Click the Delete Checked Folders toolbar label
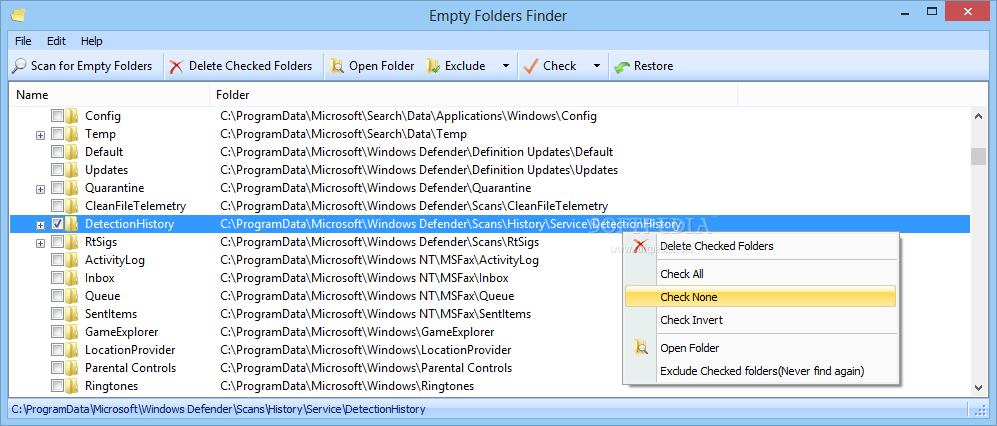The image size is (997, 426). click(251, 66)
